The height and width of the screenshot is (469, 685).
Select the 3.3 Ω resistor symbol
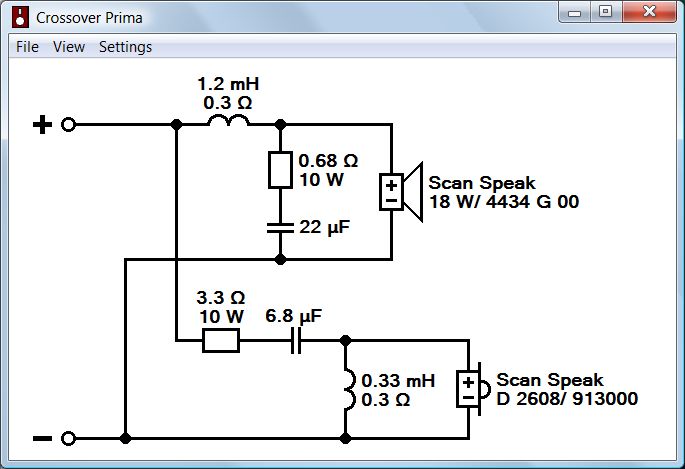pyautogui.click(x=221, y=341)
